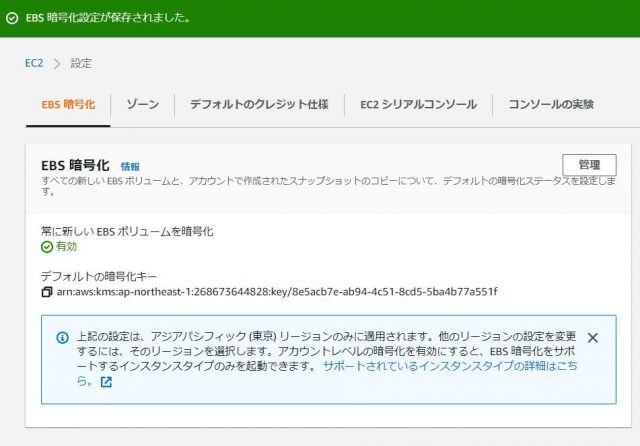Click the green 有効 status check icon

[47, 246]
